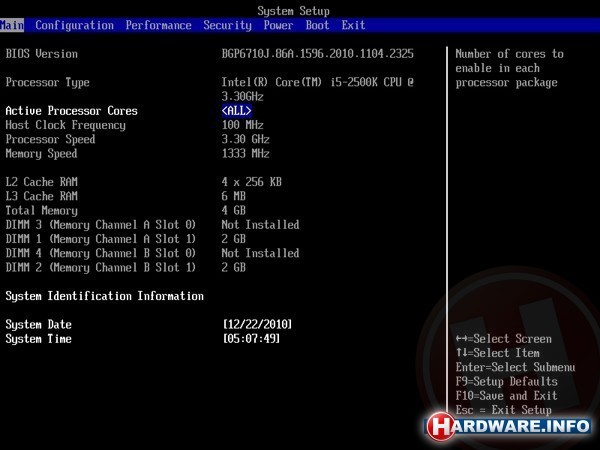
Task: Click the F9=Setup Defaults hint
Action: coord(506,382)
